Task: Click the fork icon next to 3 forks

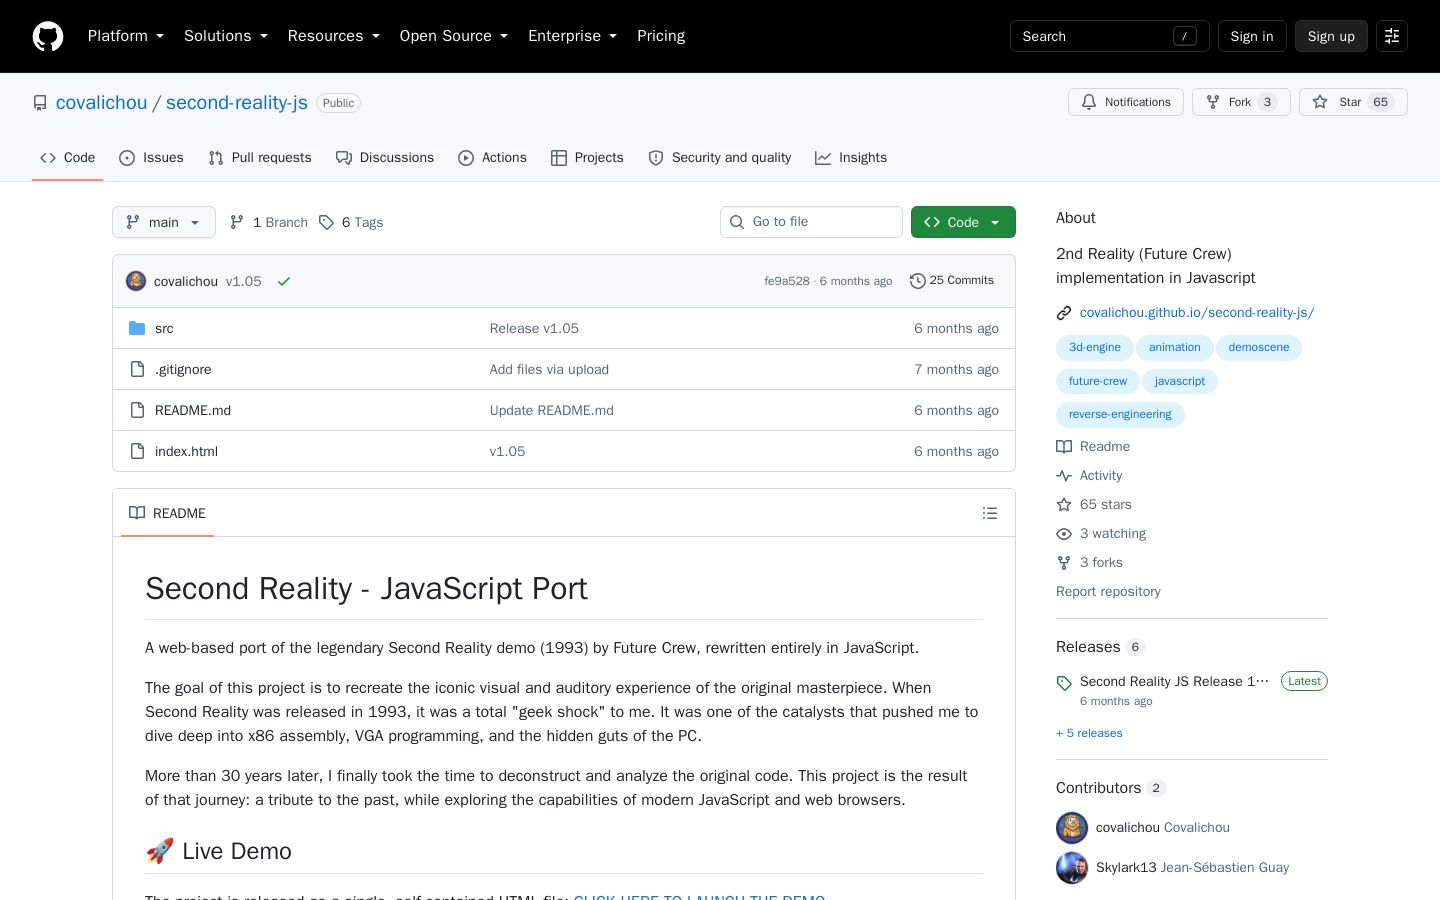Action: [1064, 563]
